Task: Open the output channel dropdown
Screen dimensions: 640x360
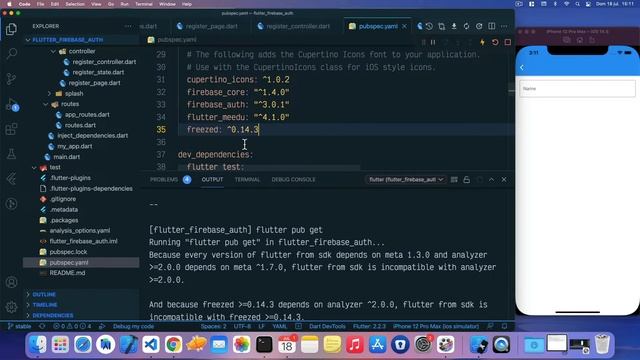Action: (406, 180)
